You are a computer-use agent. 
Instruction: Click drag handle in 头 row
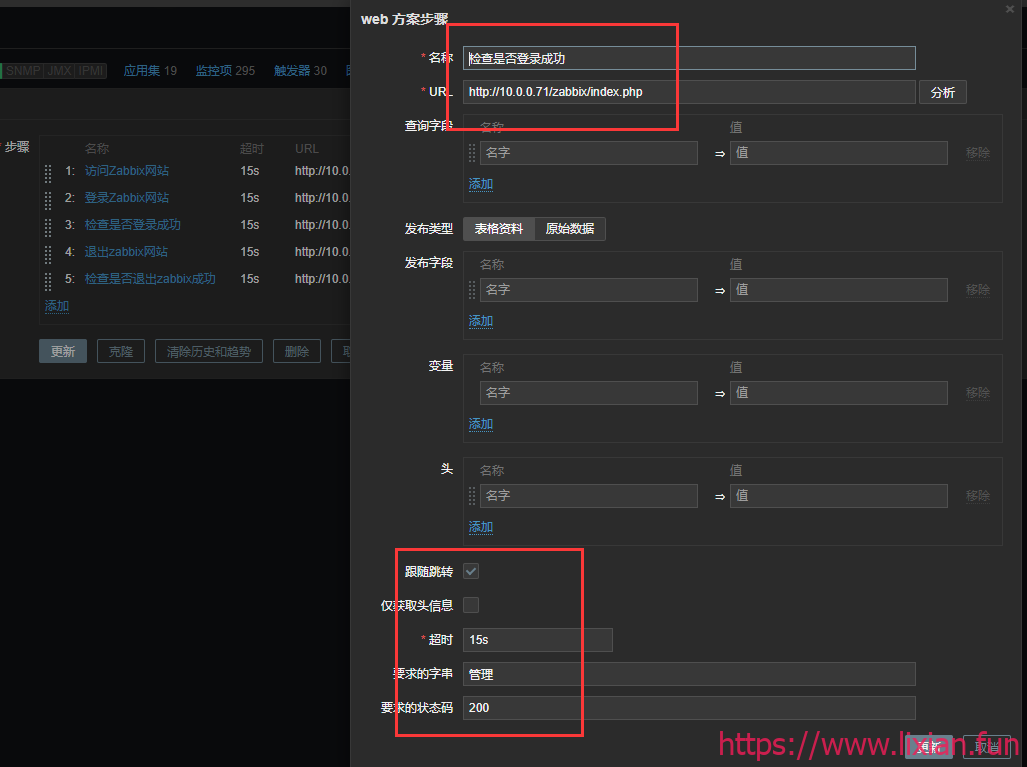(x=472, y=496)
